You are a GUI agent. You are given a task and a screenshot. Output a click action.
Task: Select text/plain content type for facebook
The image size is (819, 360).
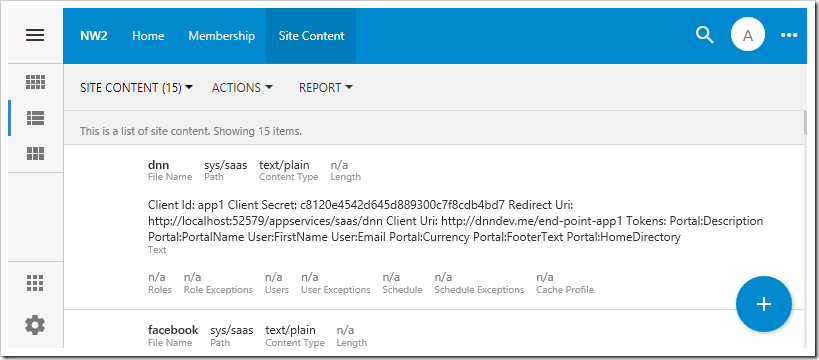(x=290, y=330)
